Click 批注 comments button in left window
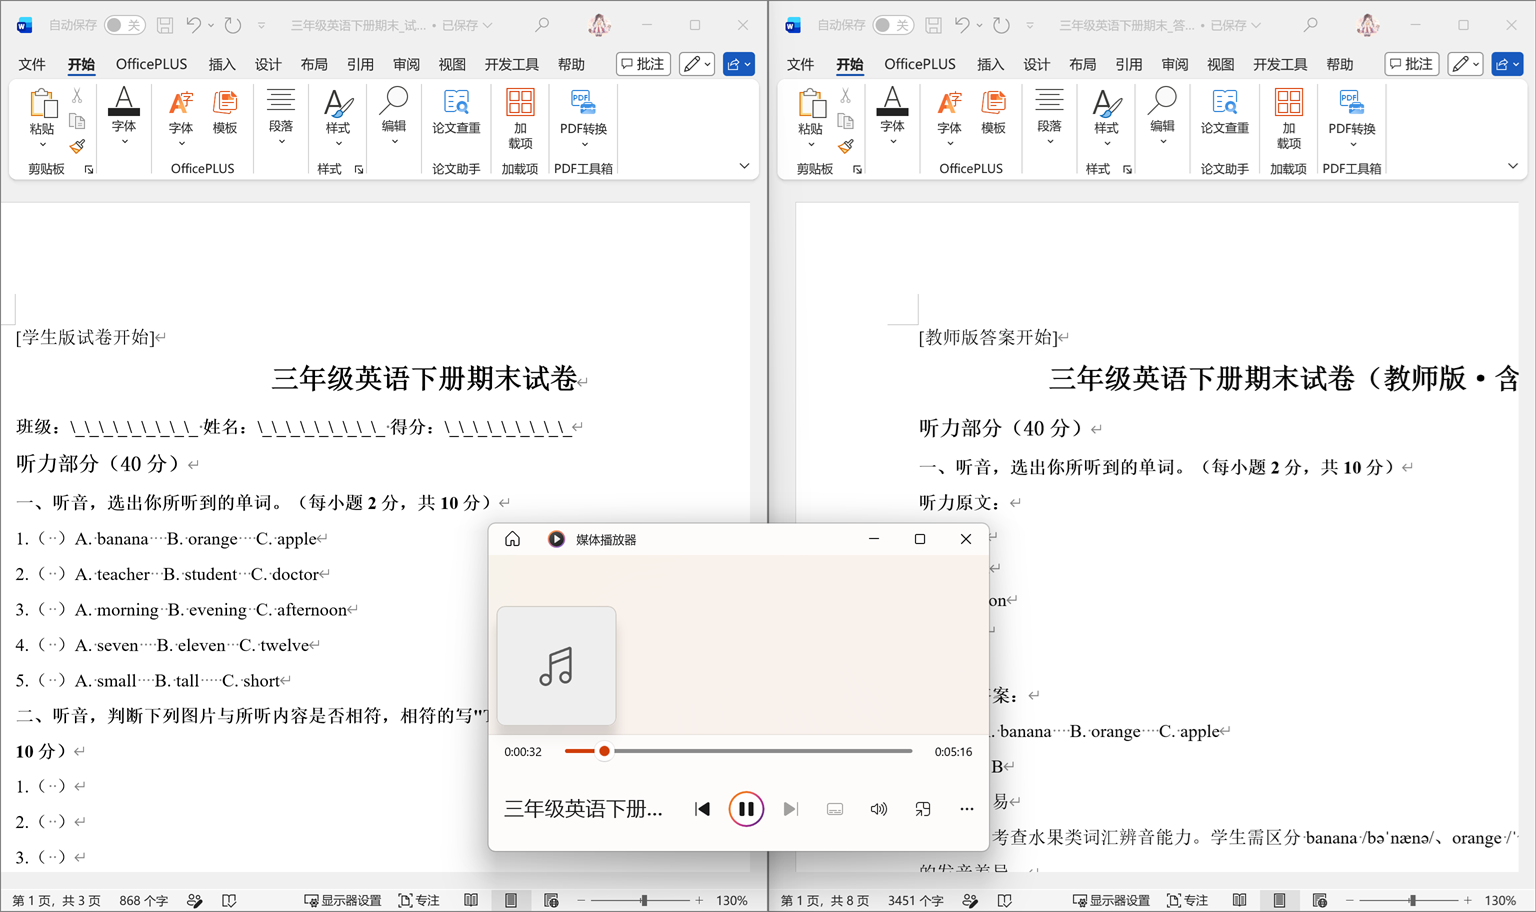 pos(643,64)
